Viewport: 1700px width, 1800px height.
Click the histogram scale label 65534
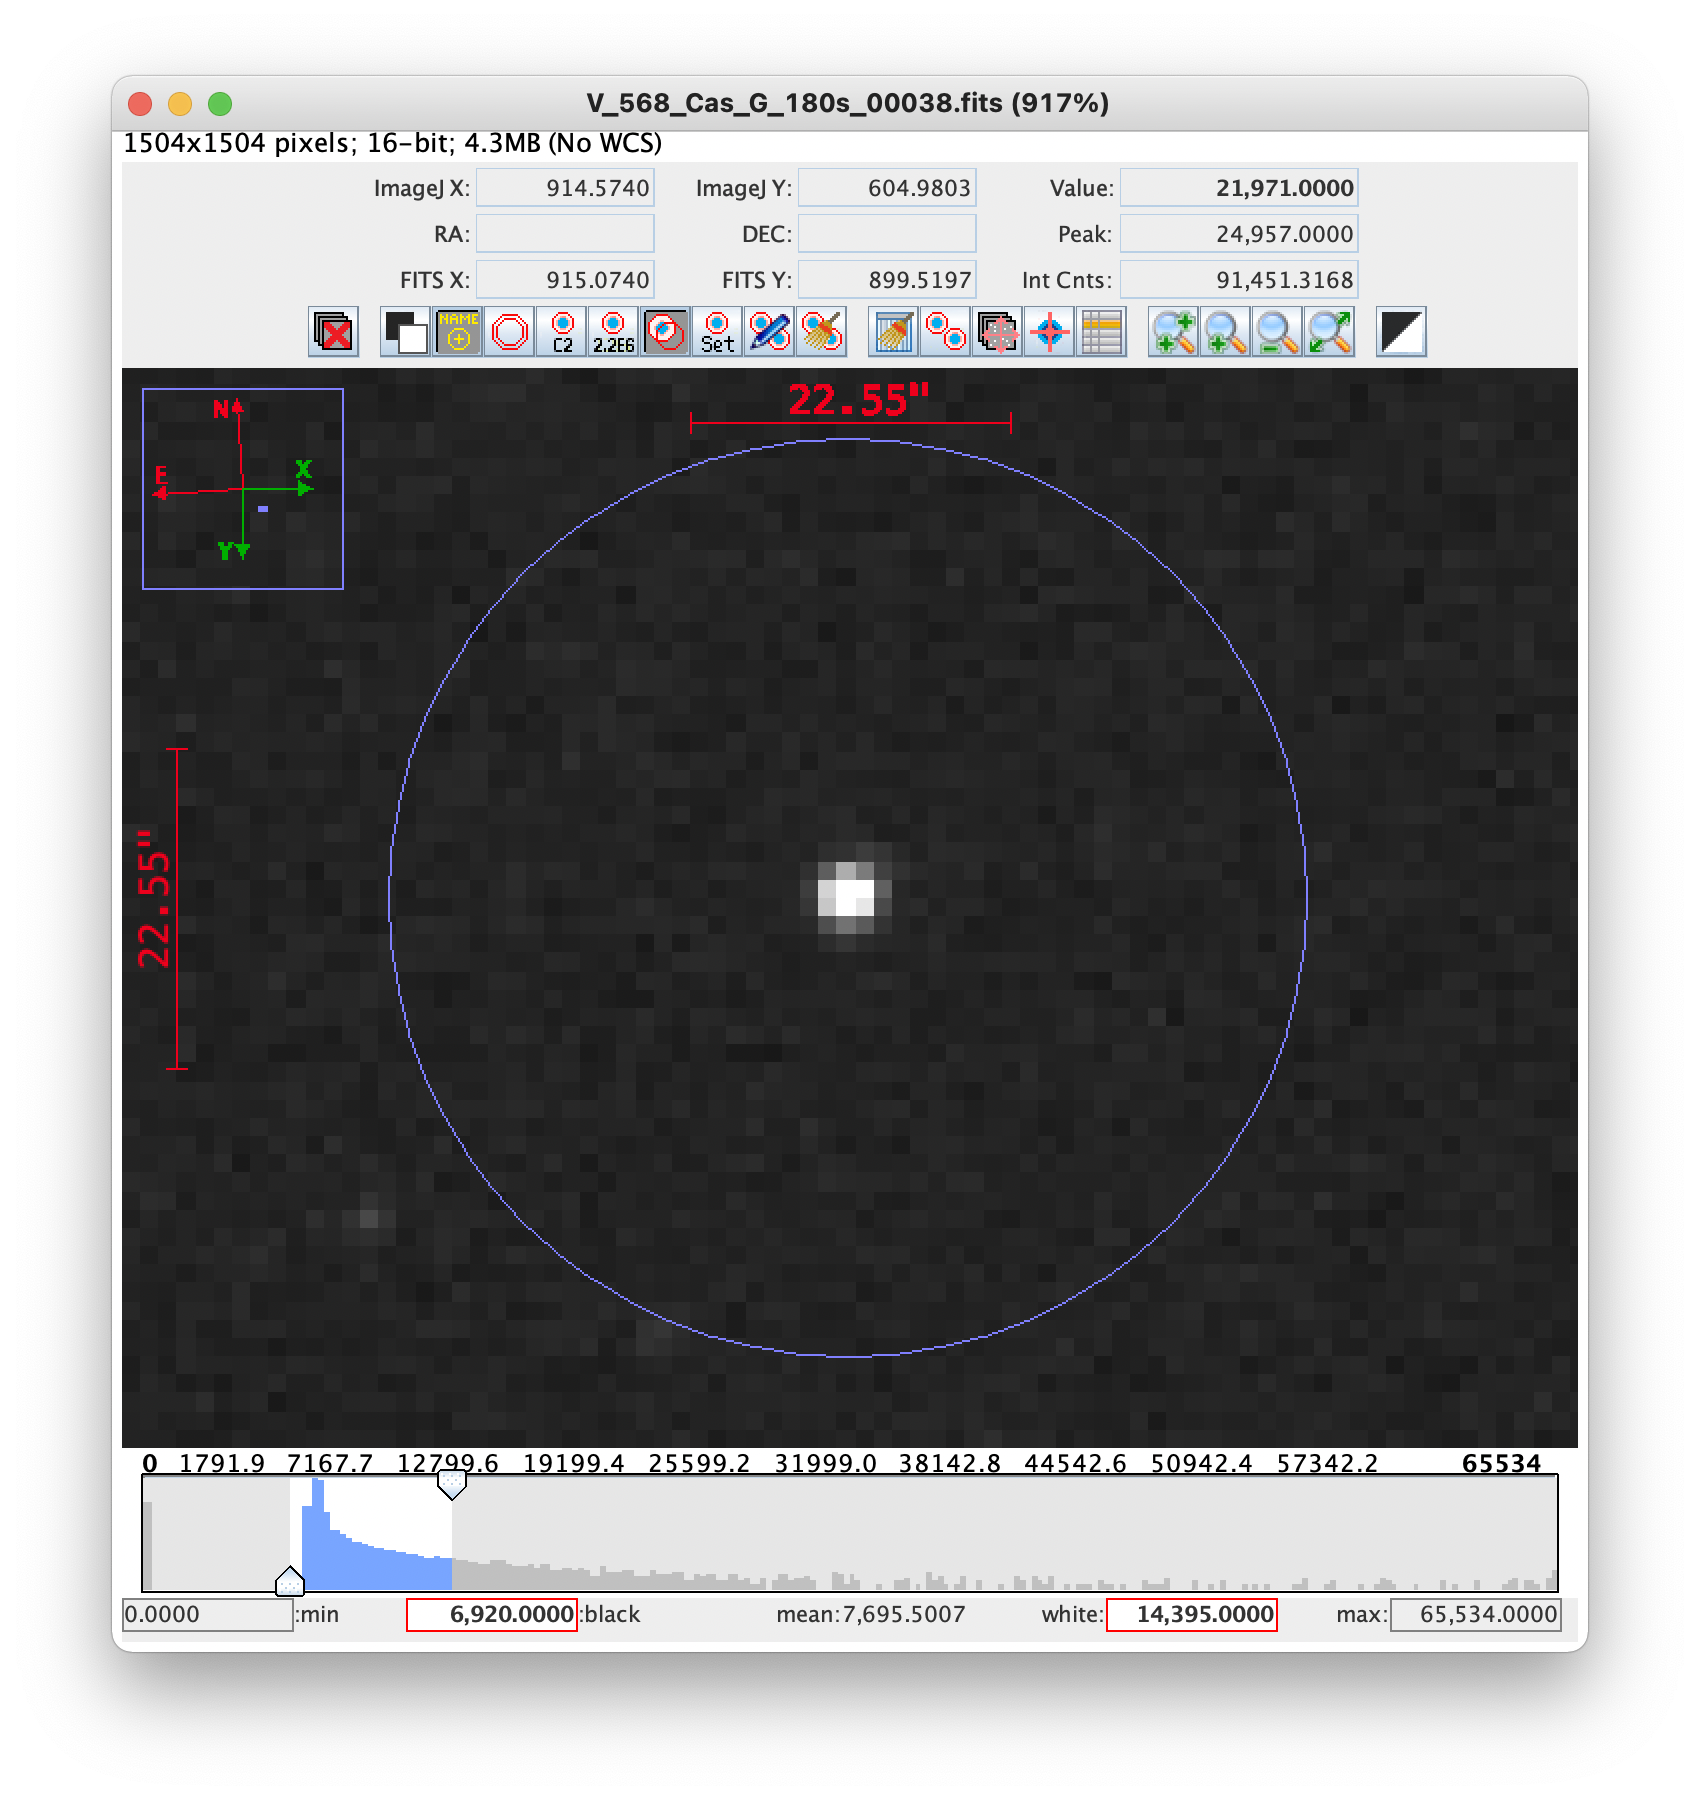(x=1501, y=1464)
